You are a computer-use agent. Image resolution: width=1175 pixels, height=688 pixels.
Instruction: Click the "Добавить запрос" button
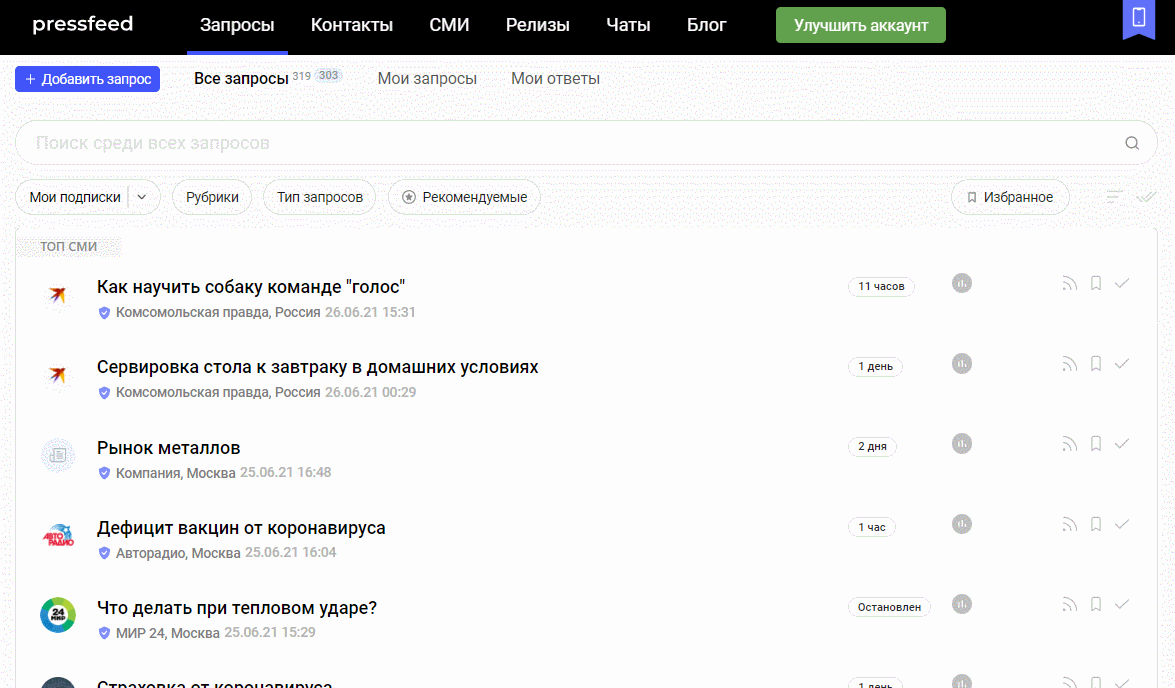pos(87,78)
